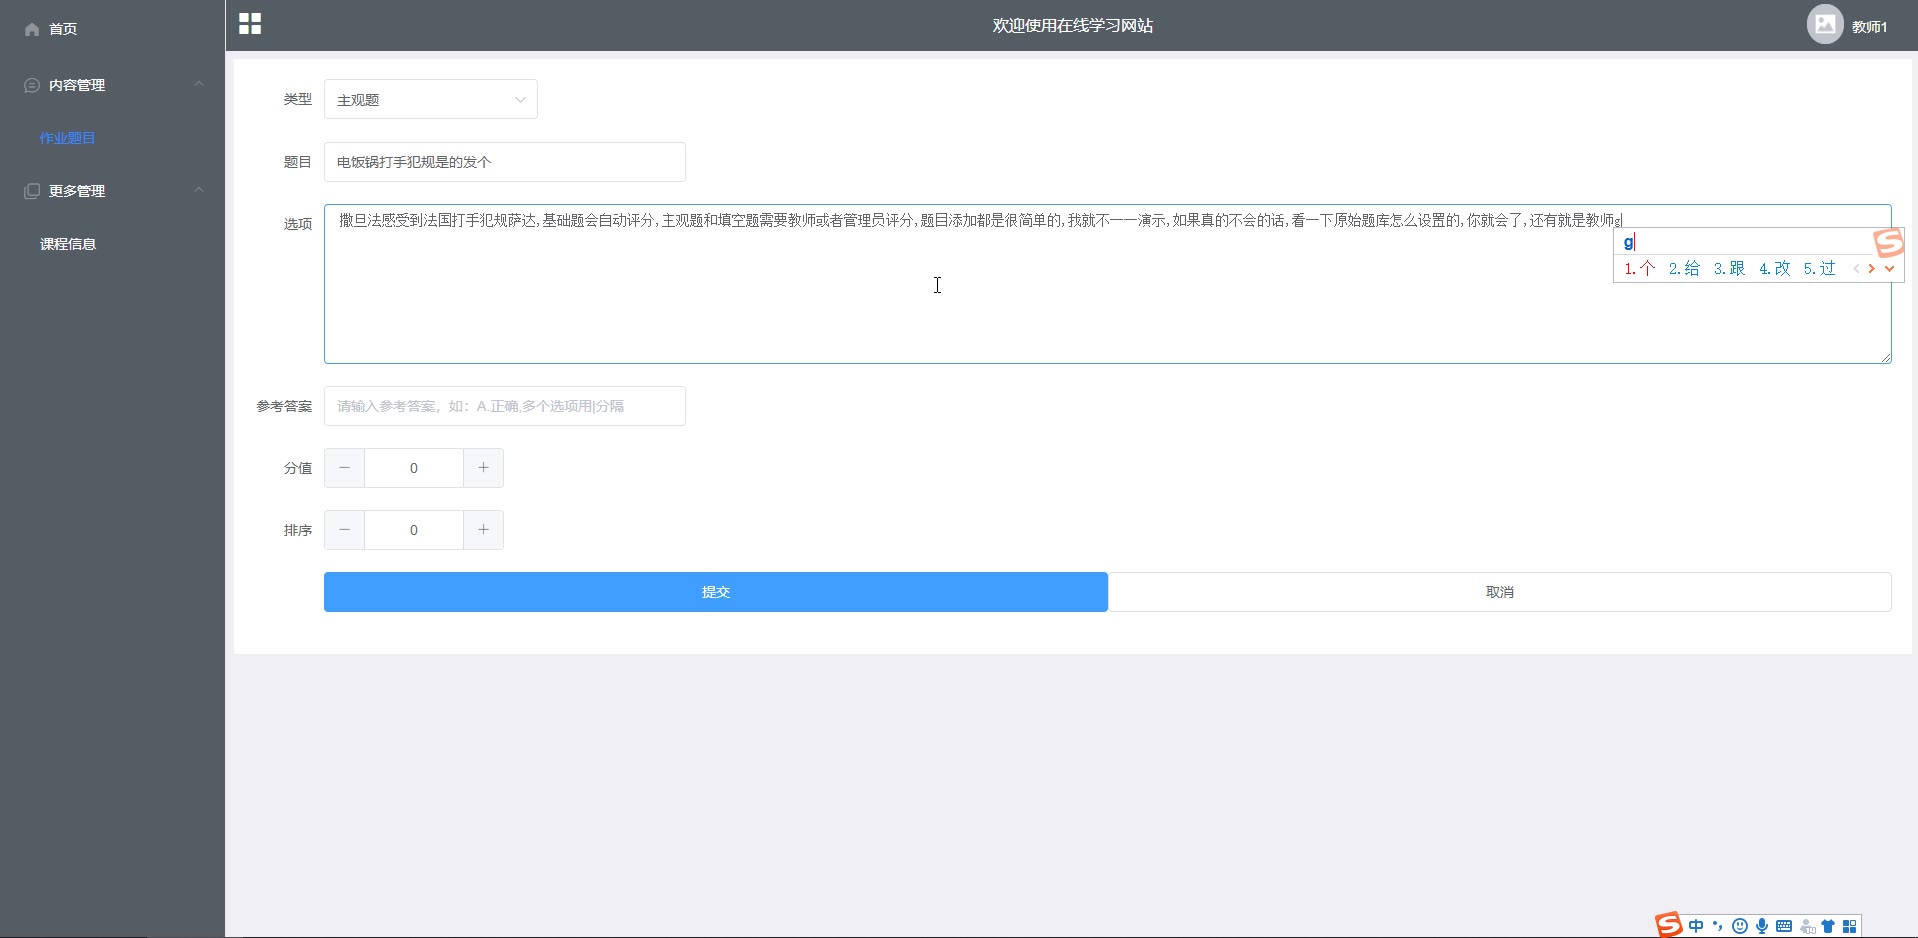Choose candidate 1.个 in the IME popup
Screen dimensions: 1918x938
point(1640,268)
